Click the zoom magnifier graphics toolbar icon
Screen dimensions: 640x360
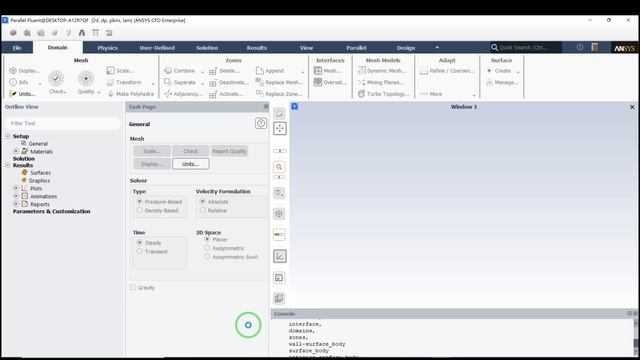pos(279,167)
